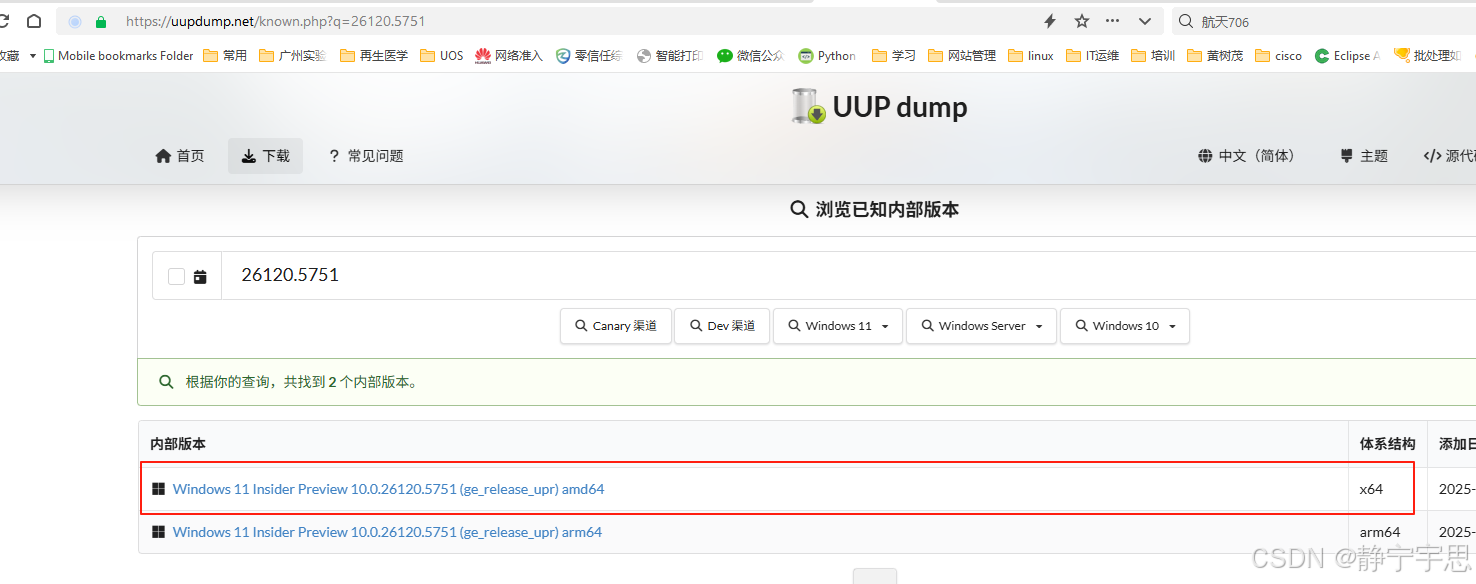Screen dimensions: 1476x584
Task: Open the 批处理 bookmark
Action: coord(1428,56)
